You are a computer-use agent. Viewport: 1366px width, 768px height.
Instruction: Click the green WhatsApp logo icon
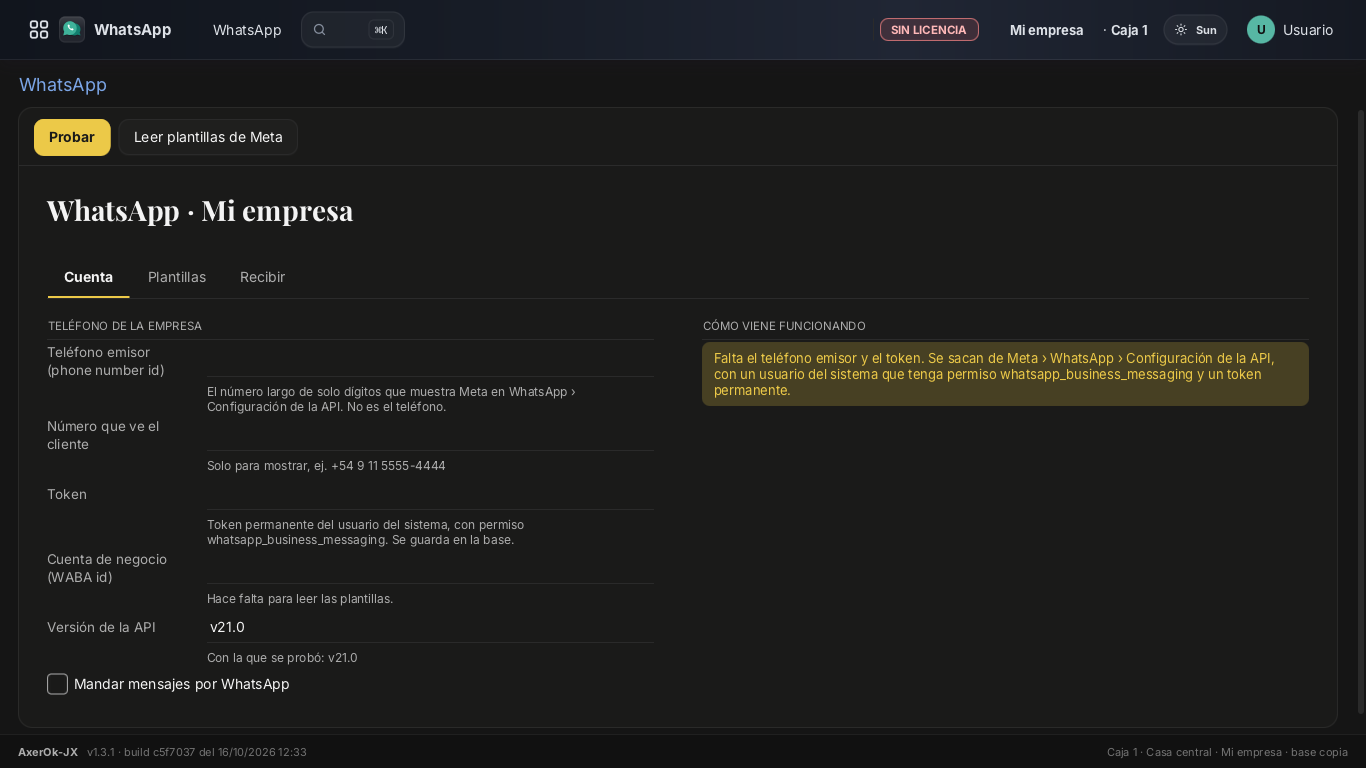[72, 30]
